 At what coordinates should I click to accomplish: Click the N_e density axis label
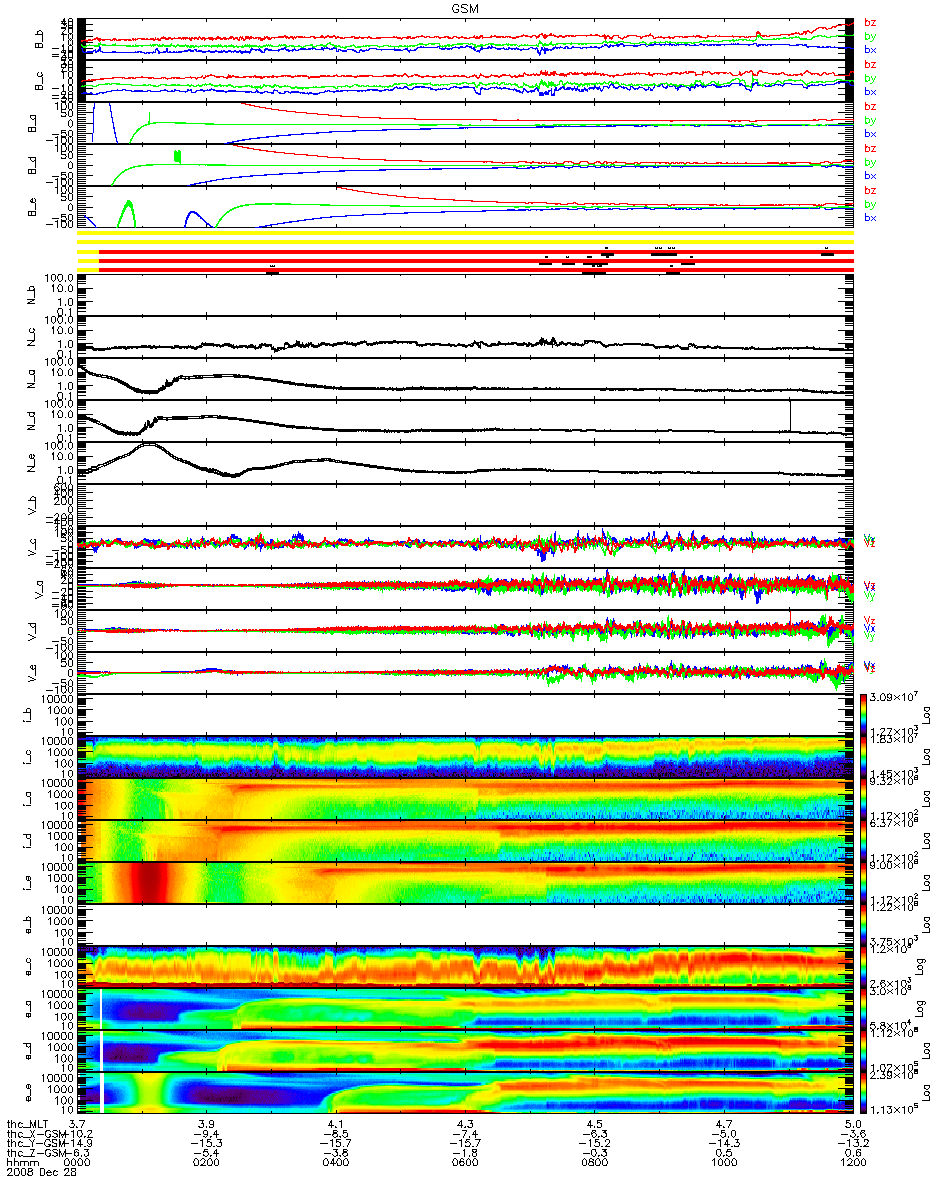point(30,464)
